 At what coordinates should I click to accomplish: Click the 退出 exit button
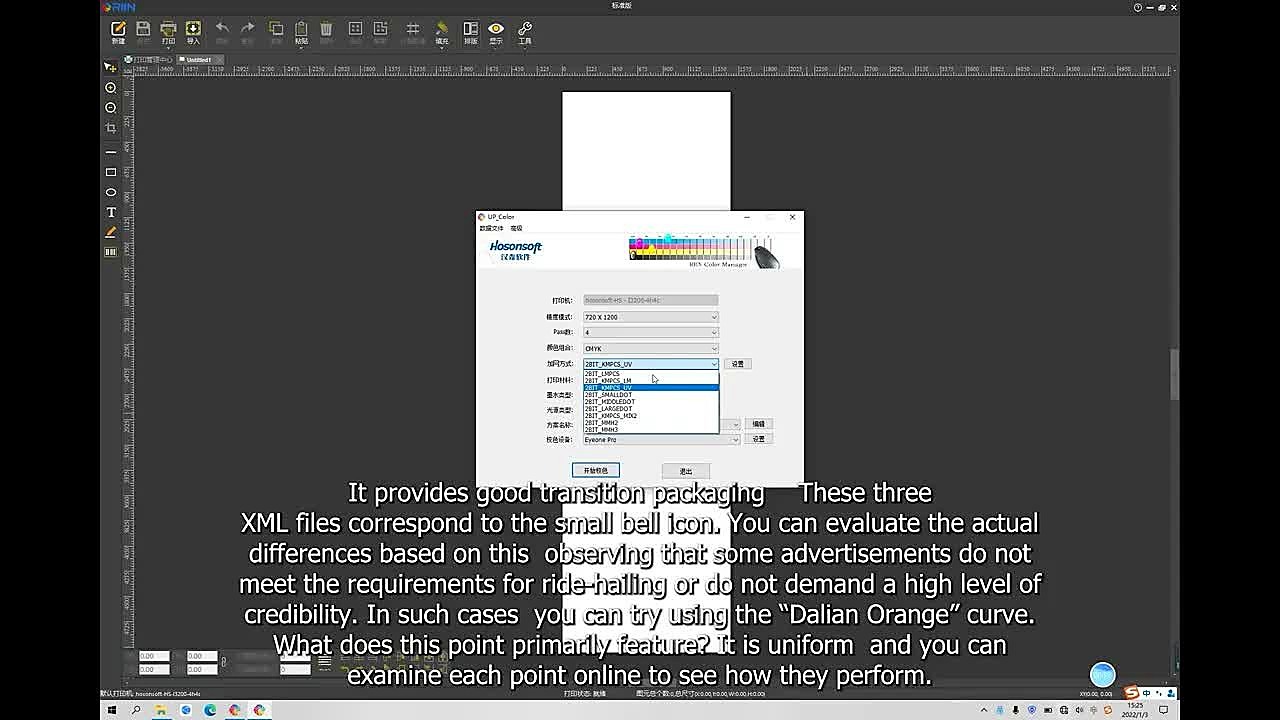point(686,471)
